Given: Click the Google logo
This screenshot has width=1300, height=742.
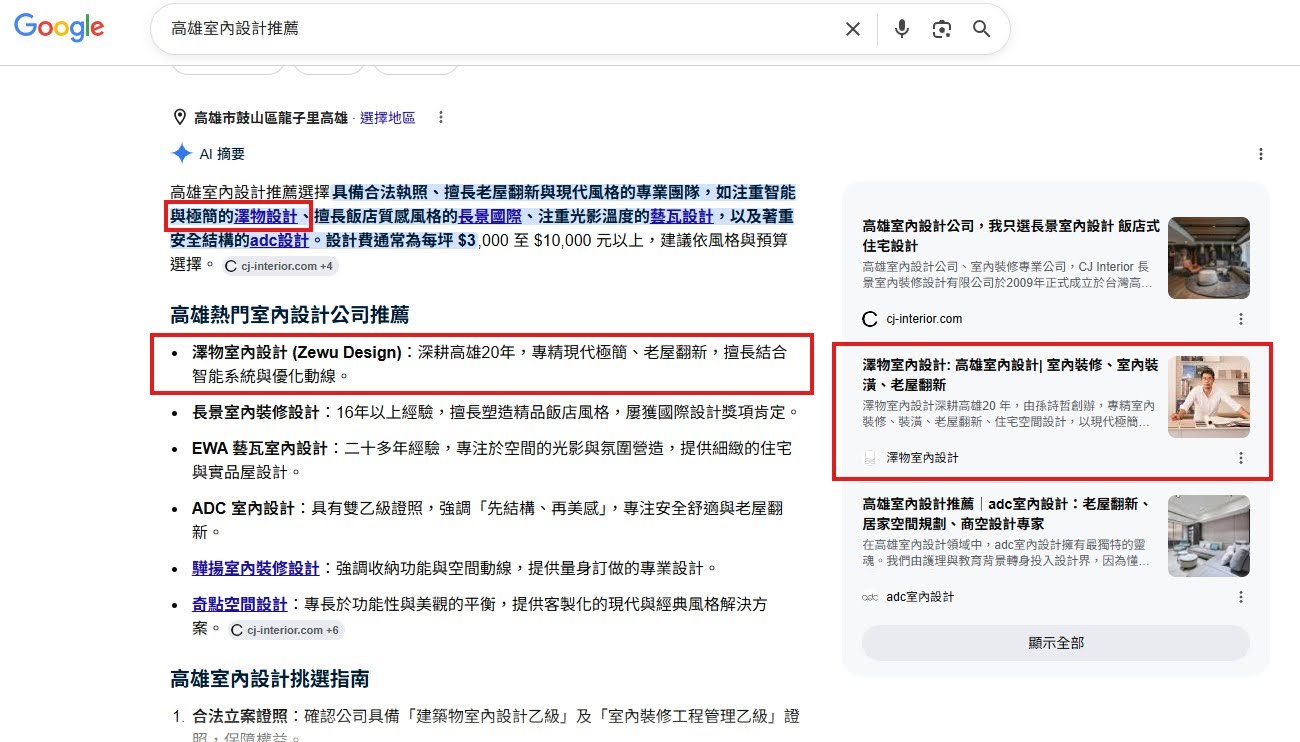Looking at the screenshot, I should click(59, 28).
